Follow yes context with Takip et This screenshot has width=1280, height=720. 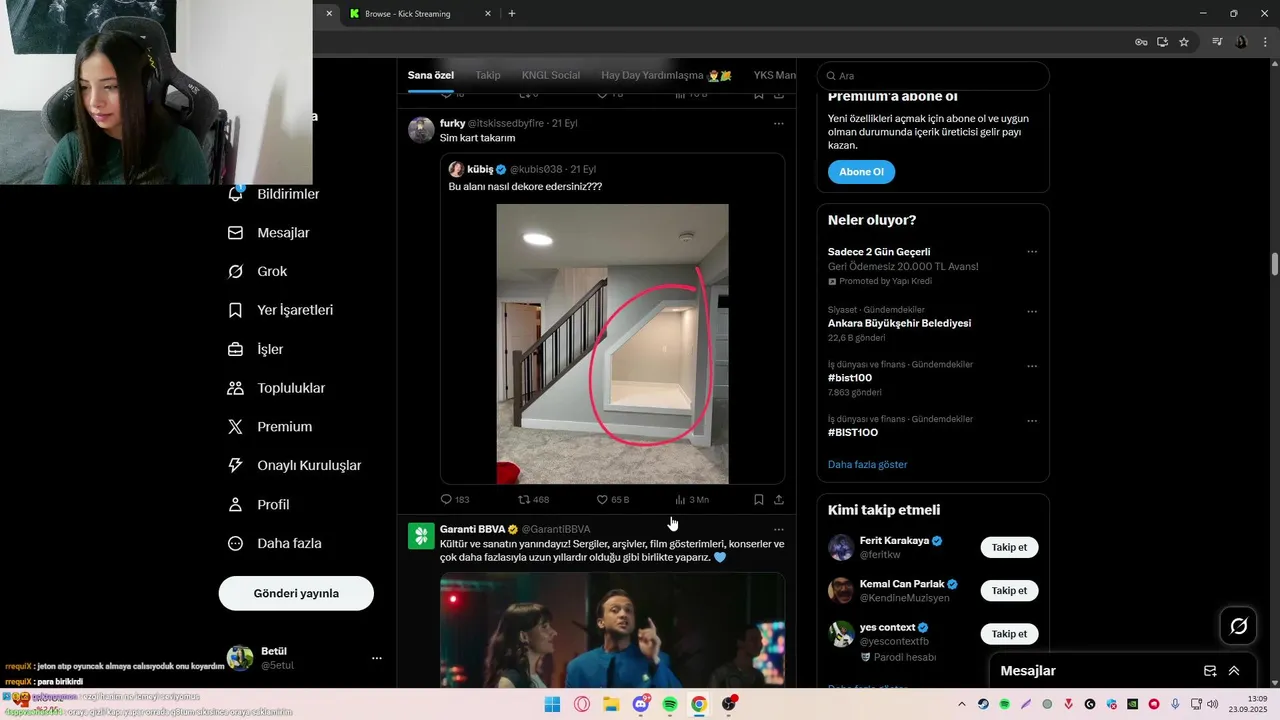[x=1009, y=634]
